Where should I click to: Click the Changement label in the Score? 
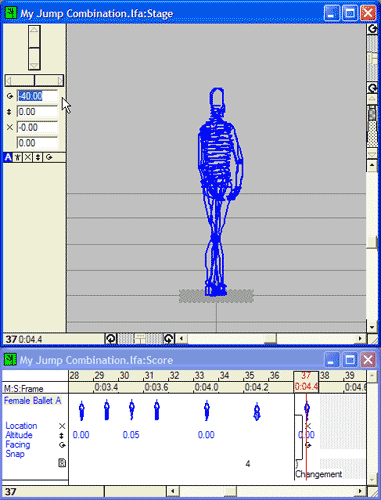point(319,474)
